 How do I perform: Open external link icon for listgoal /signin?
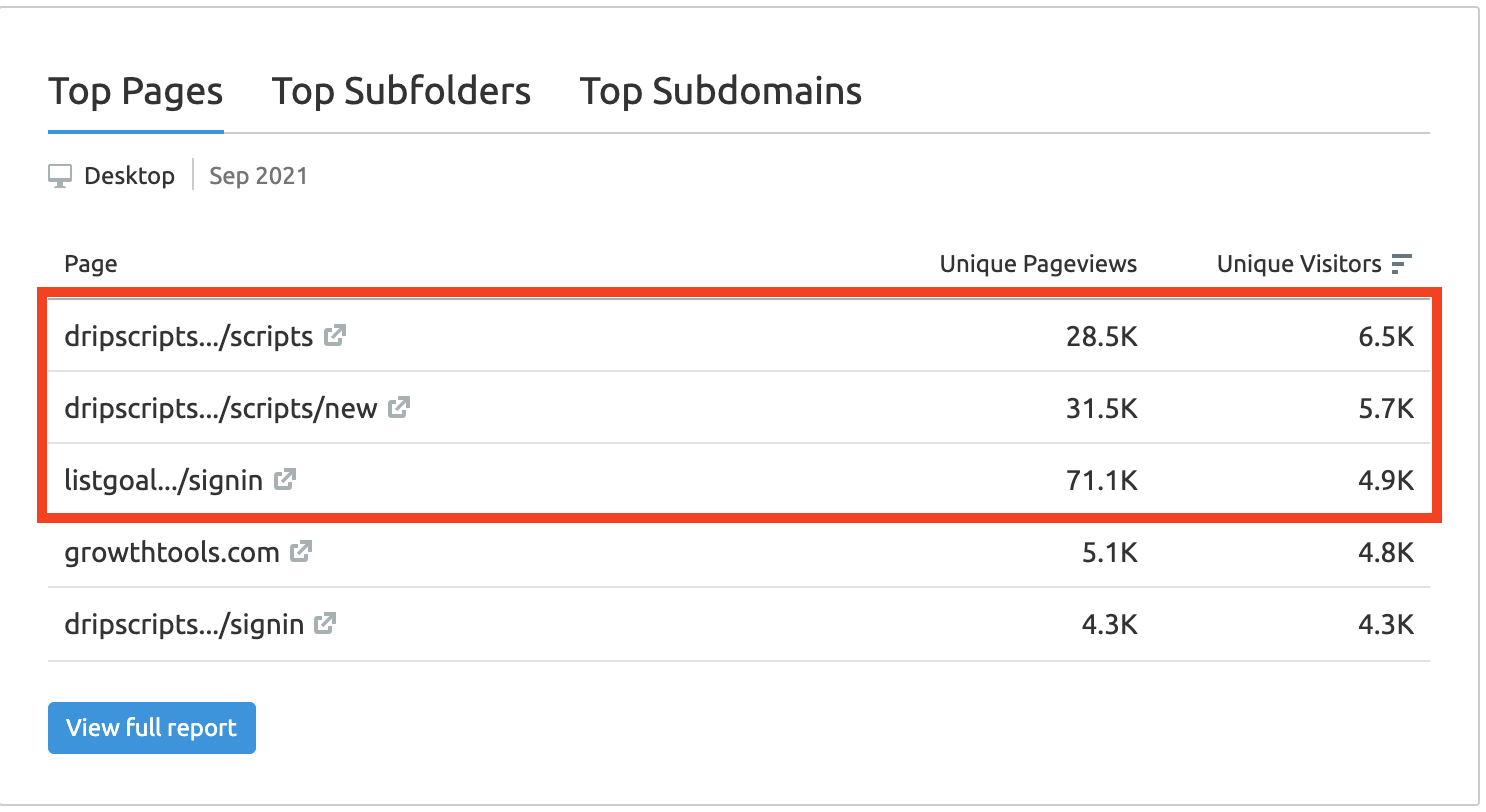pyautogui.click(x=285, y=480)
